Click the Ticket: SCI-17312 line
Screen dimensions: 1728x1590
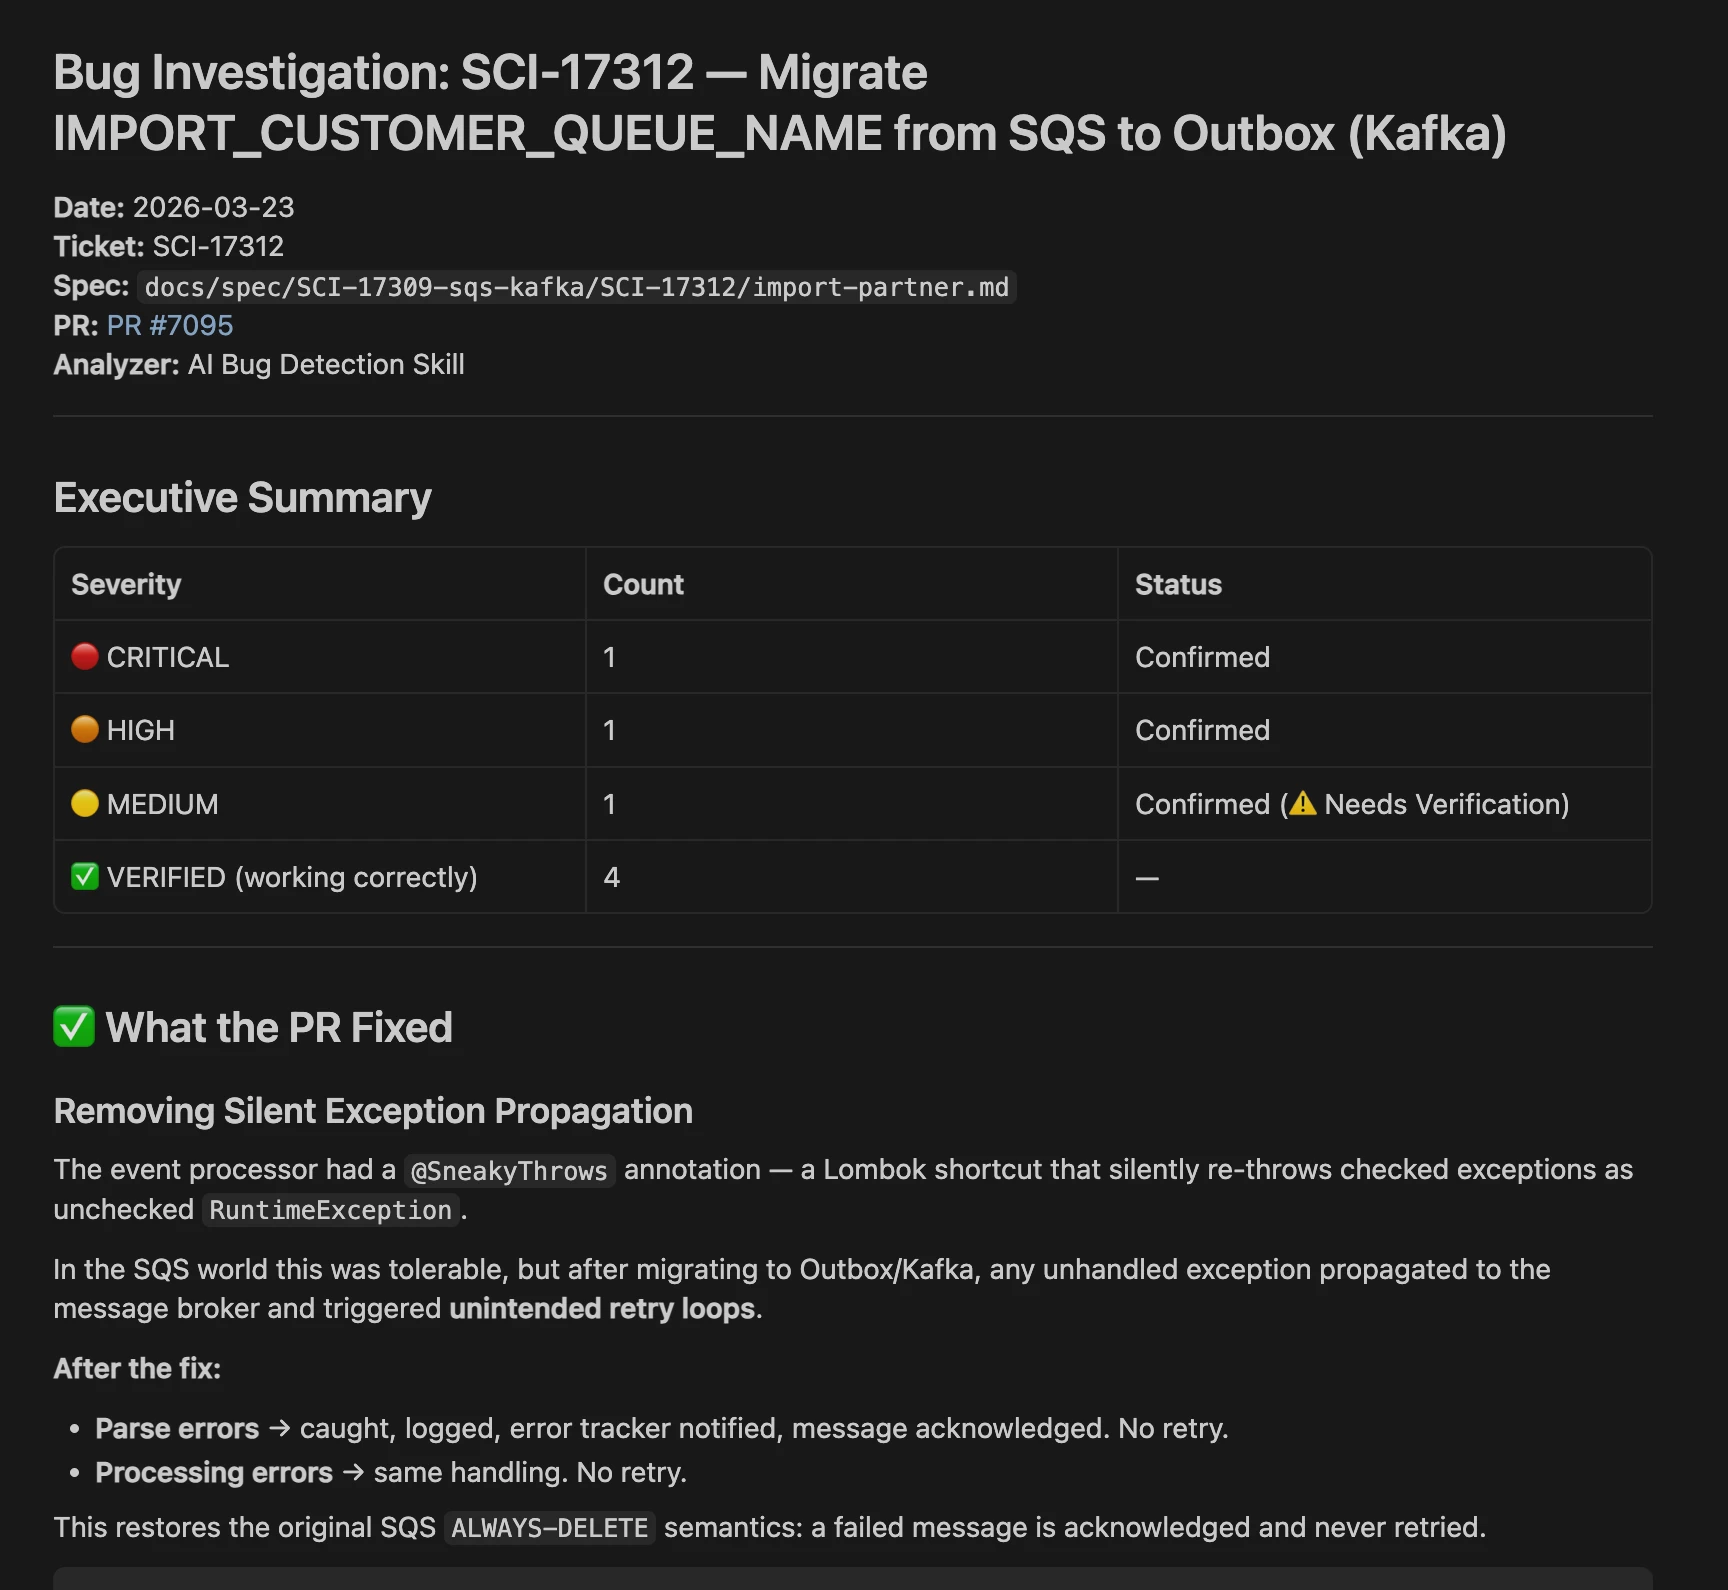[169, 246]
